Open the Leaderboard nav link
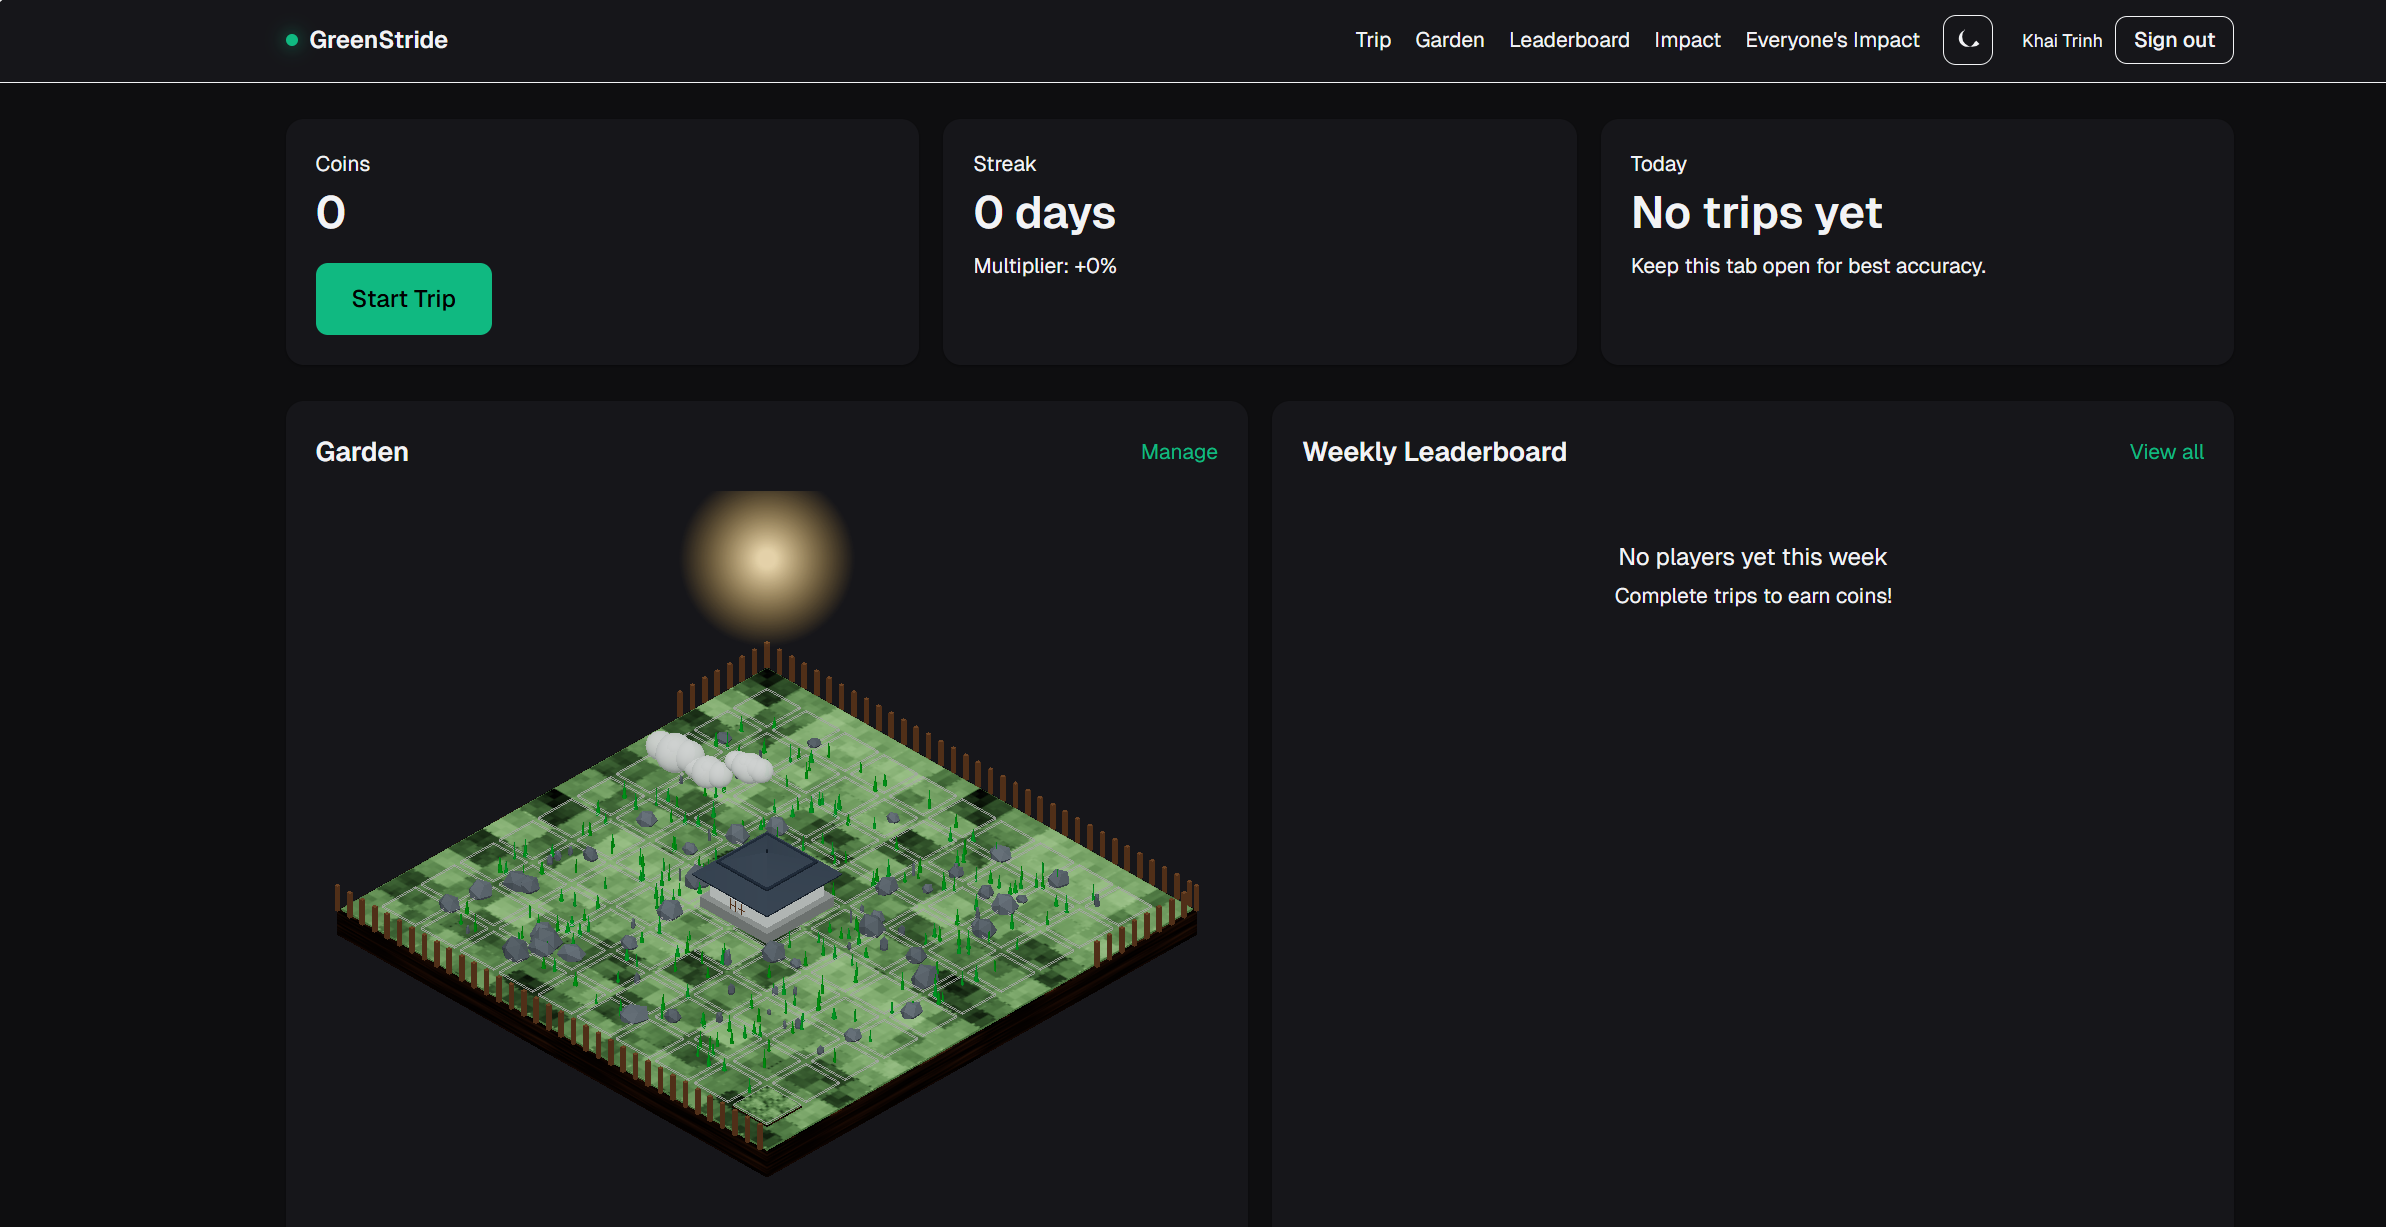2386x1227 pixels. [x=1568, y=40]
